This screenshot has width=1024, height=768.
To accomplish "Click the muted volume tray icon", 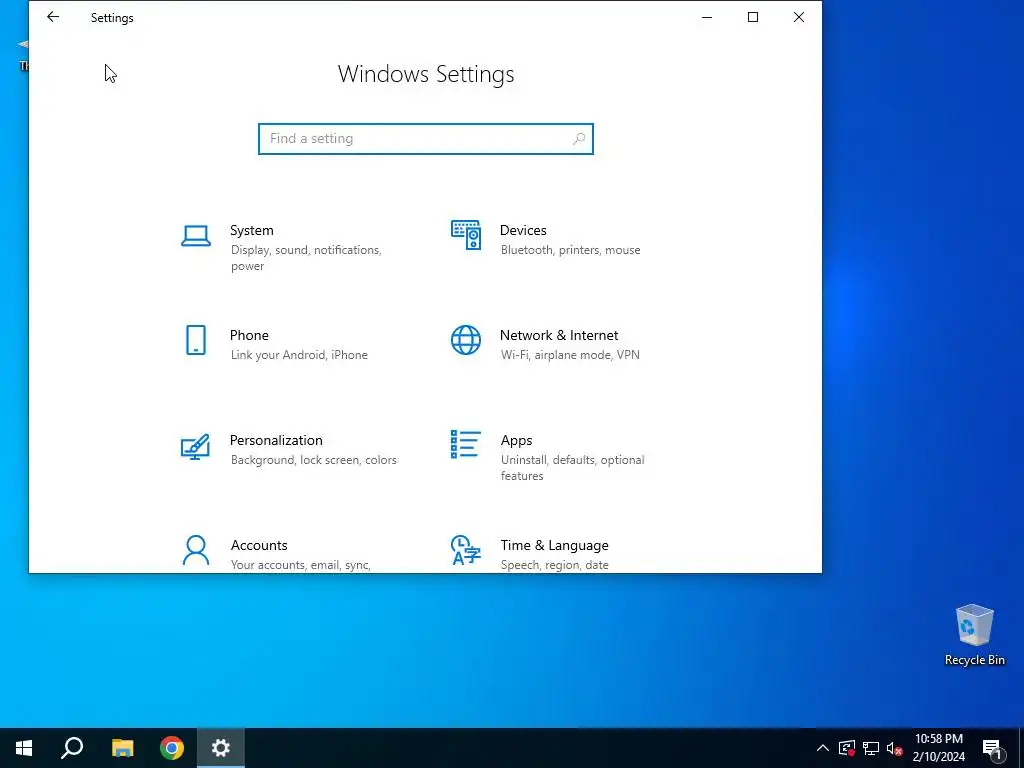I will pyautogui.click(x=895, y=748).
